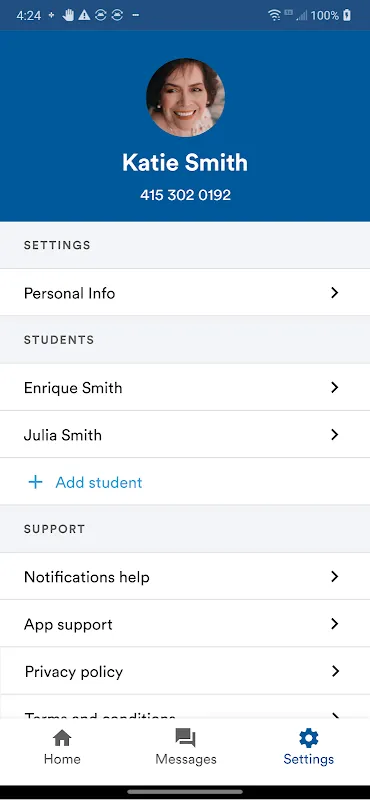Screen dimensions: 370x800
Task: Tap the battery icon in status bar
Action: click(347, 15)
